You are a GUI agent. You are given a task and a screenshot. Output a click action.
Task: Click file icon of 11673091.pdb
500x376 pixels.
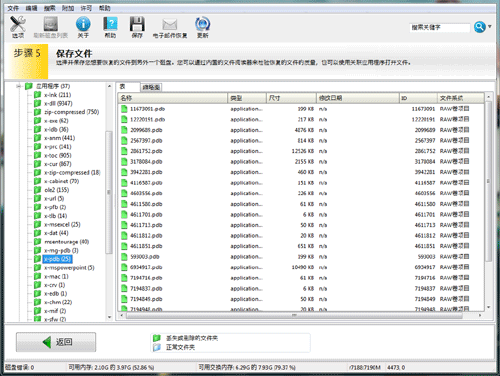124,109
